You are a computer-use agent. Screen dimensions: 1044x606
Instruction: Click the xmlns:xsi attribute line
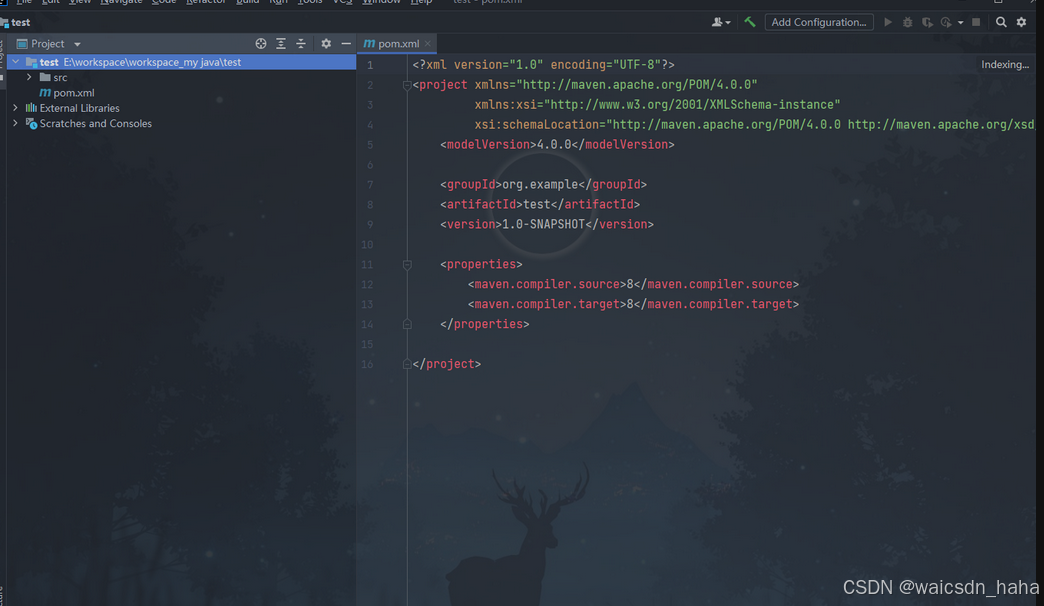657,105
